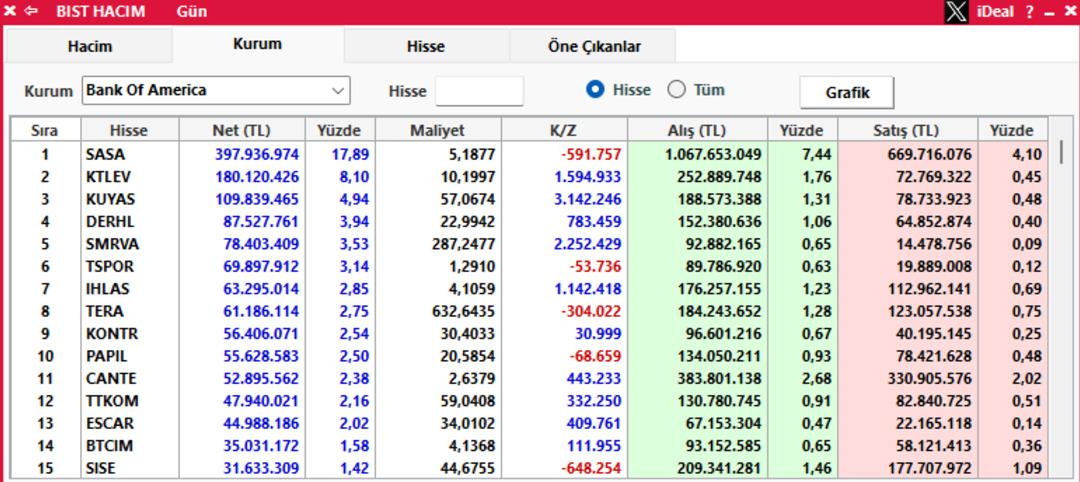Click Maliyet value 632,6435

(x=465, y=311)
